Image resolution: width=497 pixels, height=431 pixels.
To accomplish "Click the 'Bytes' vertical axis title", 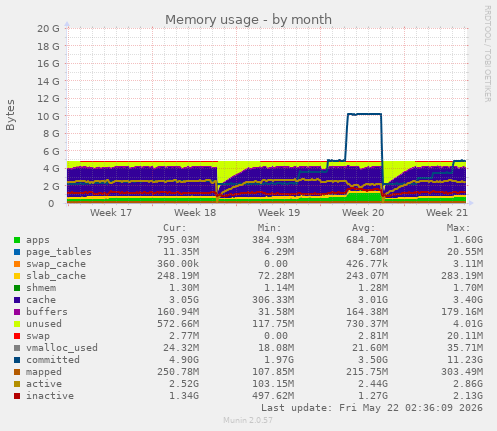I will (10, 115).
